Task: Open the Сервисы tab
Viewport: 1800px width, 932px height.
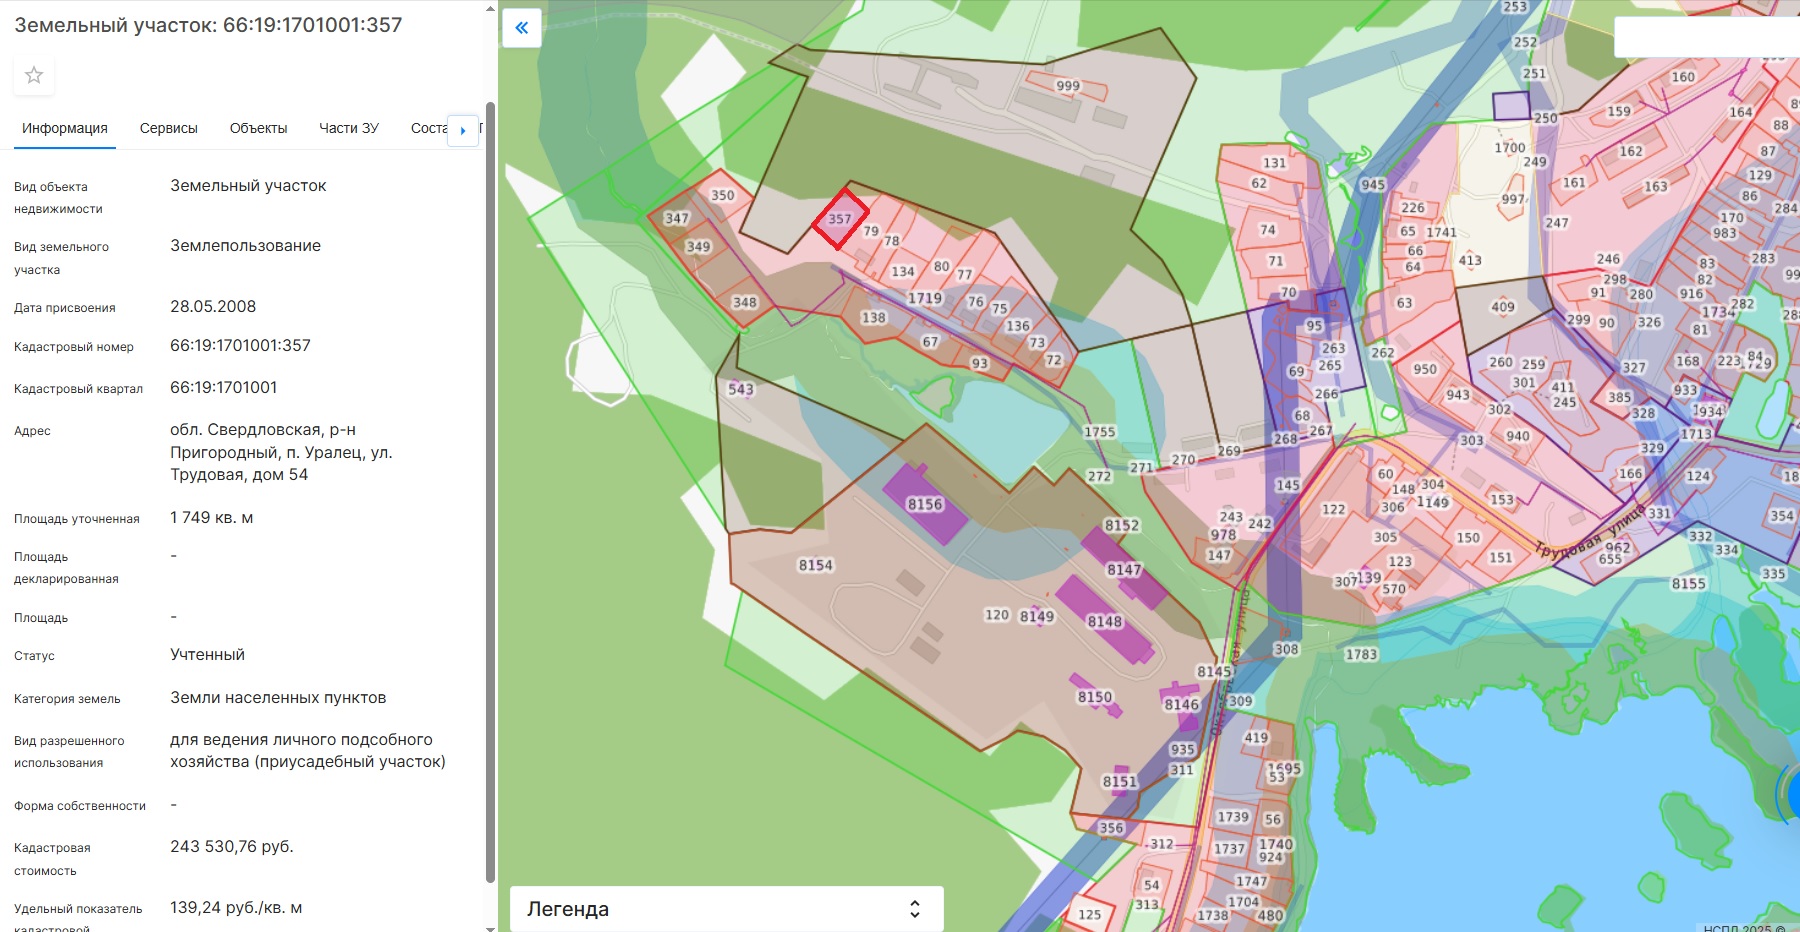Action: click(168, 128)
